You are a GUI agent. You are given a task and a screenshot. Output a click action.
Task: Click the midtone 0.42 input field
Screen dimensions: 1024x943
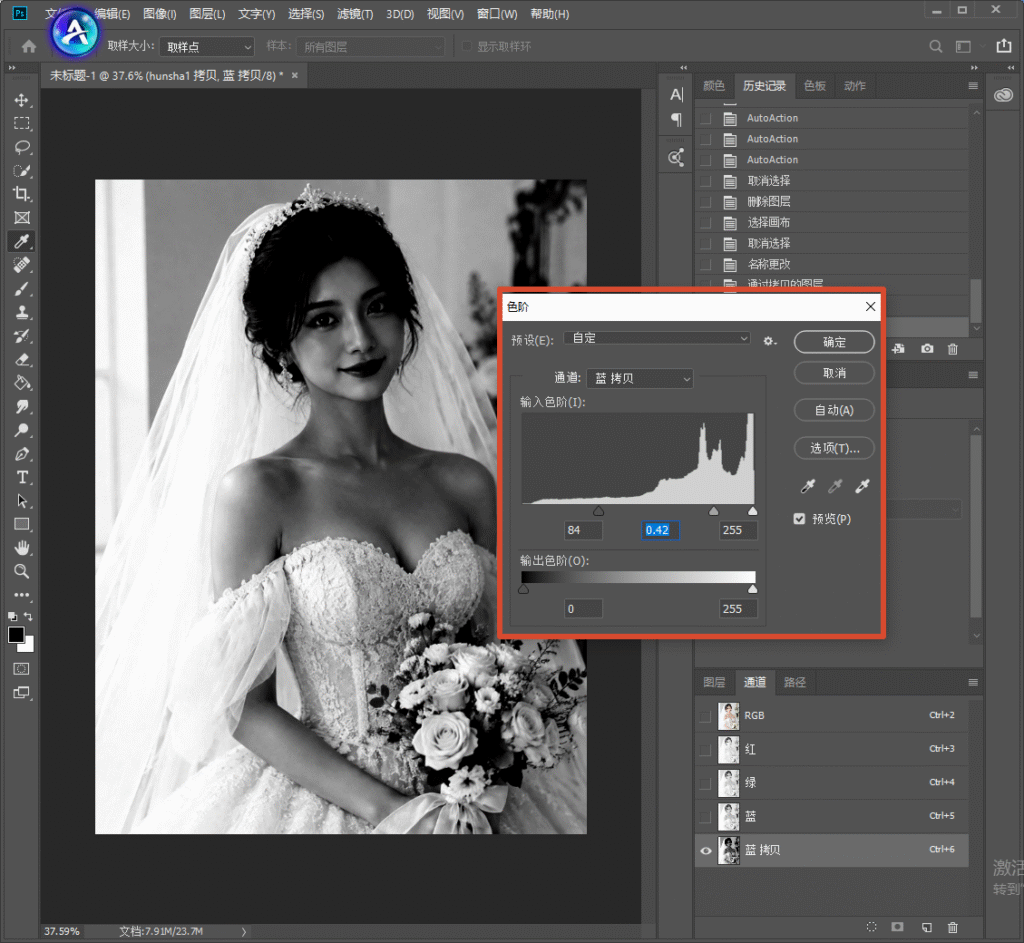[660, 530]
